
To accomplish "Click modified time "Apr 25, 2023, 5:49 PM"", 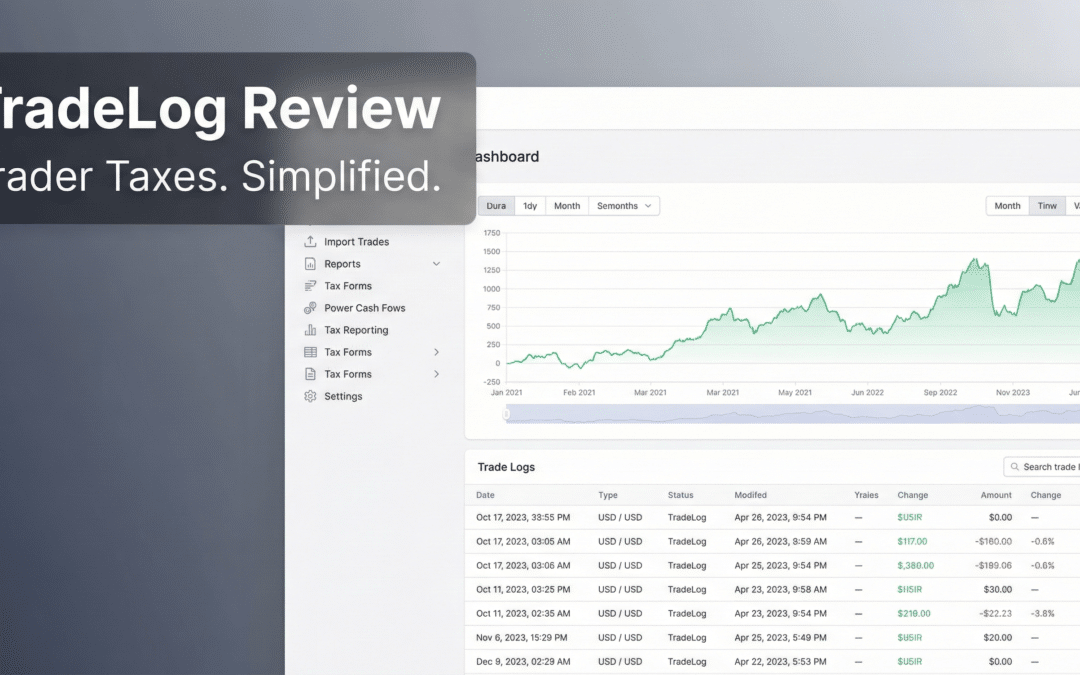I will pyautogui.click(x=780, y=638).
